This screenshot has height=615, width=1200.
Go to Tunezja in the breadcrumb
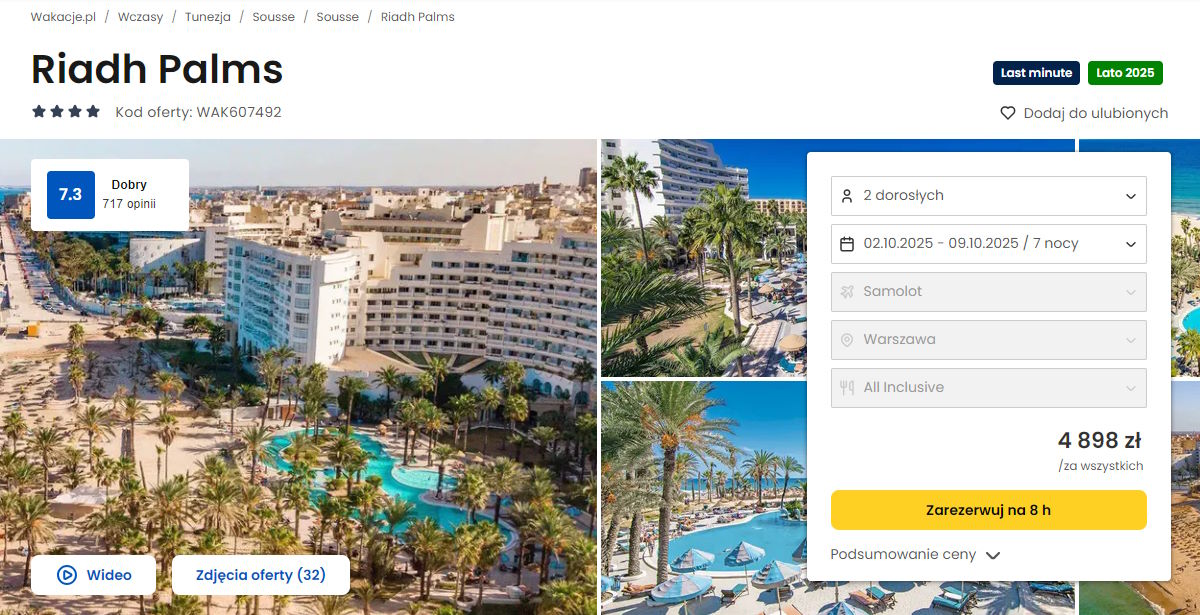click(208, 17)
